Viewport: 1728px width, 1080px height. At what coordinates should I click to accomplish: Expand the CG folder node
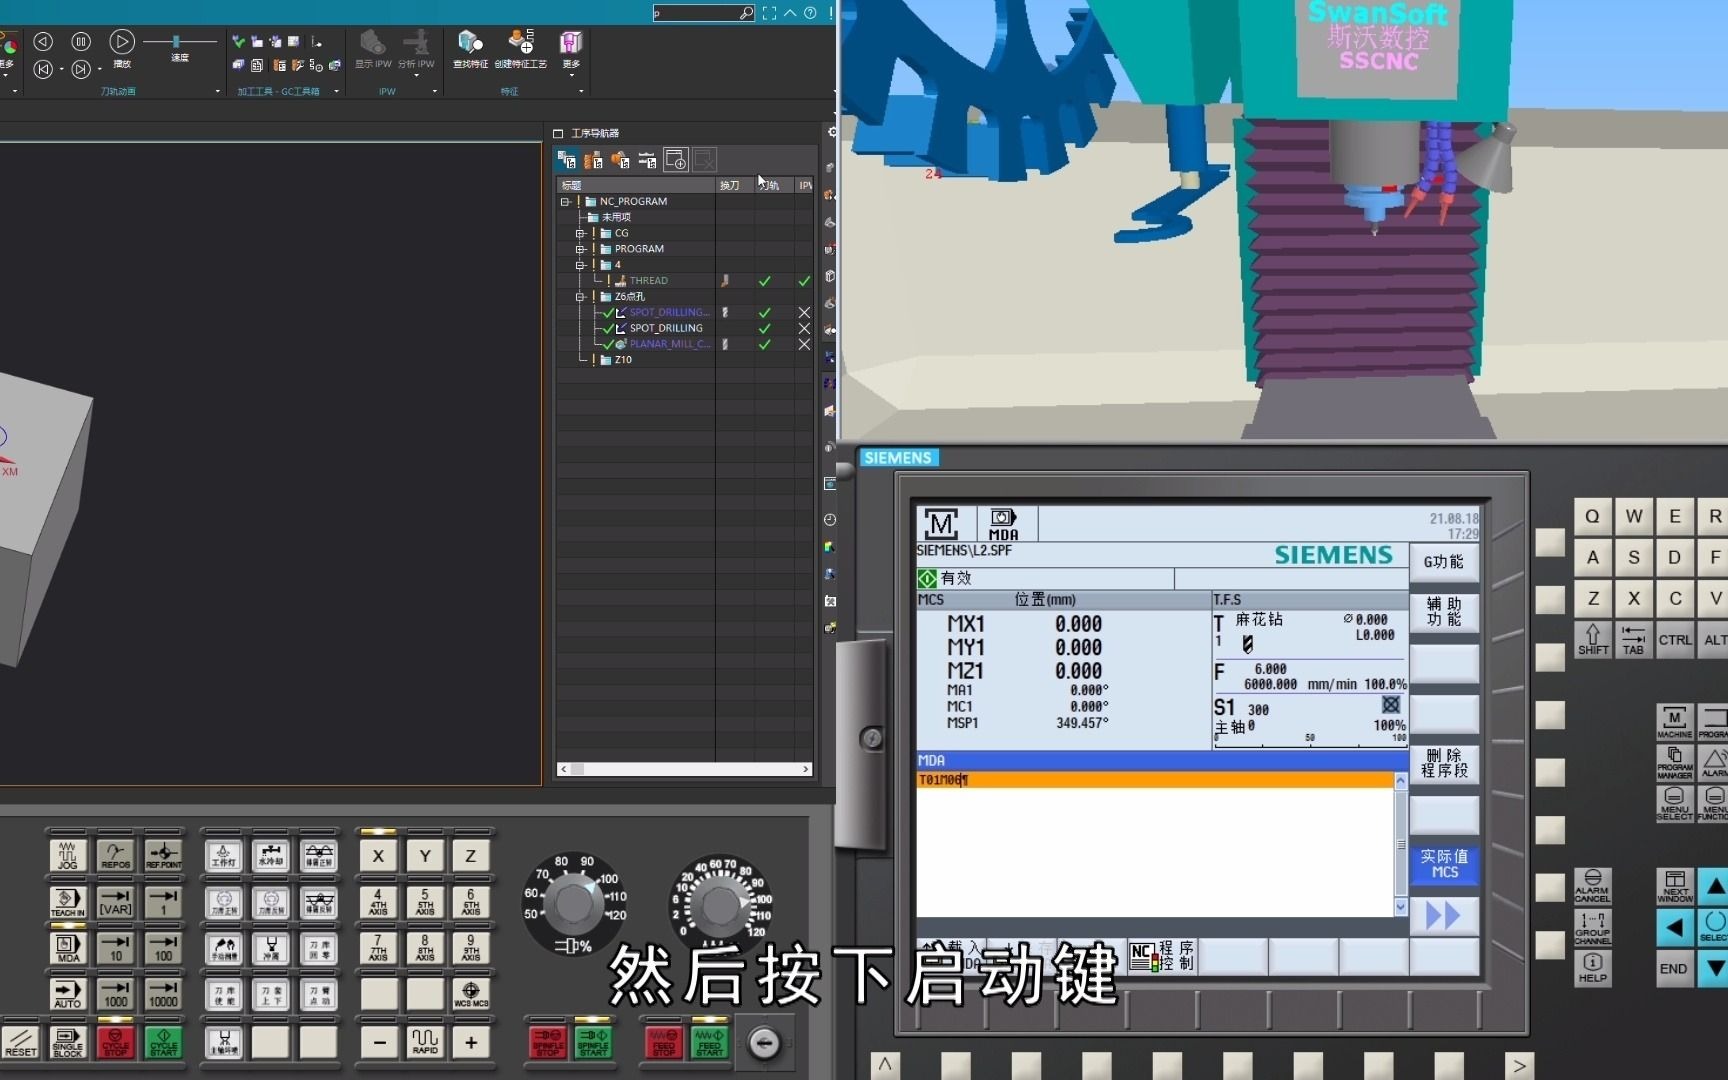[x=580, y=233]
